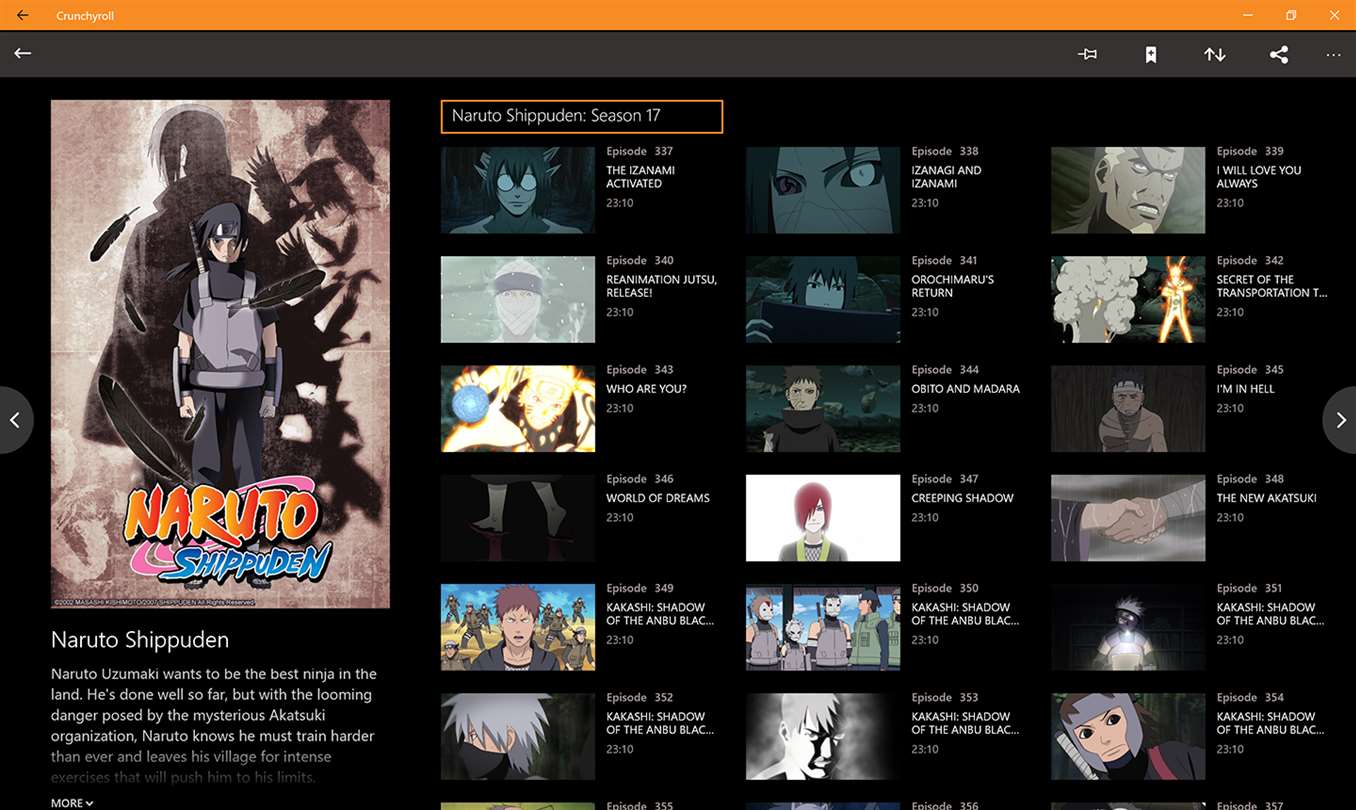Open Episode 341 Orochimaru's Return thumbnail
This screenshot has height=810, width=1356.
point(823,299)
